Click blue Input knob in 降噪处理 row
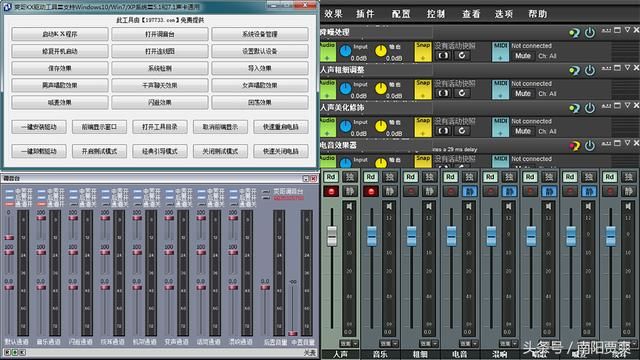This screenshot has width=640, height=360. (x=346, y=51)
